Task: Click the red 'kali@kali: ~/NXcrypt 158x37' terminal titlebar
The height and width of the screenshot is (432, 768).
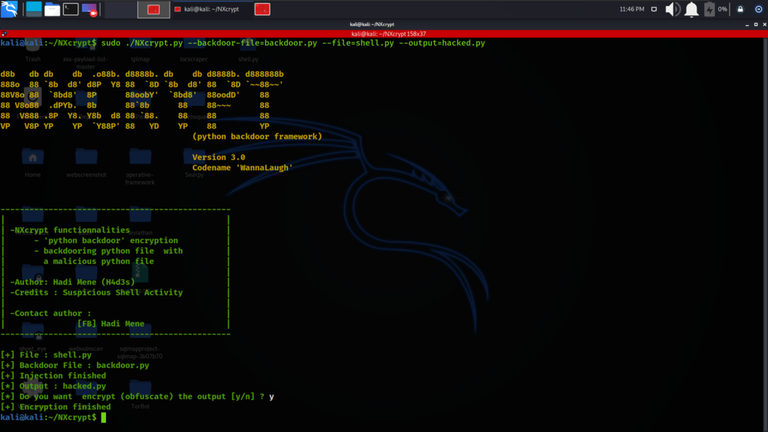Action: coord(388,34)
